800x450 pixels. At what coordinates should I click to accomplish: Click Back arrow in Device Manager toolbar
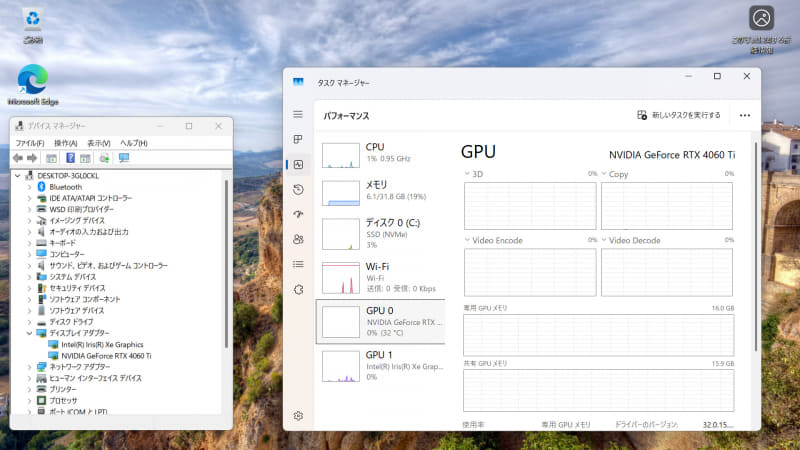[x=18, y=158]
